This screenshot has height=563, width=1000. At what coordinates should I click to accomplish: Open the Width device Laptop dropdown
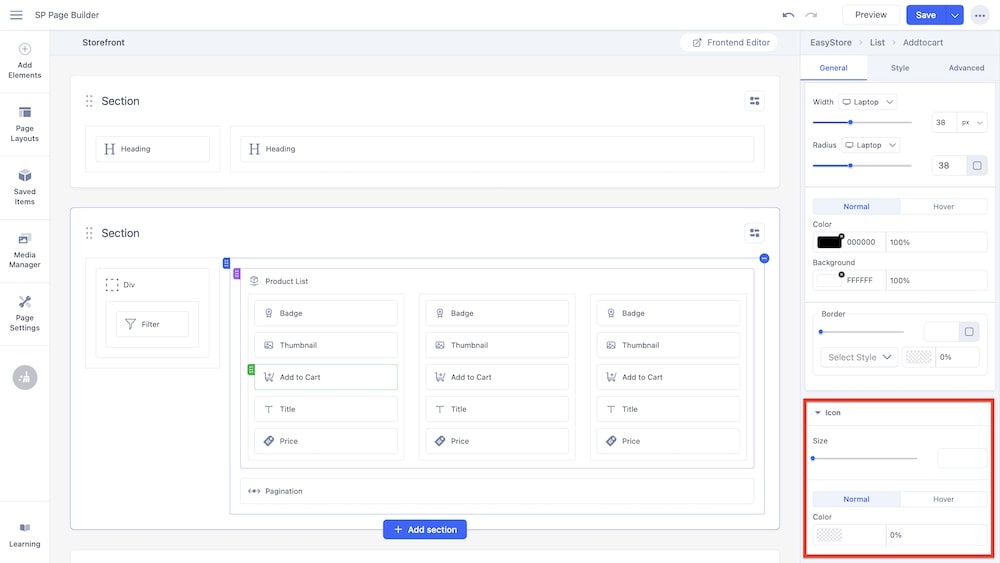867,102
